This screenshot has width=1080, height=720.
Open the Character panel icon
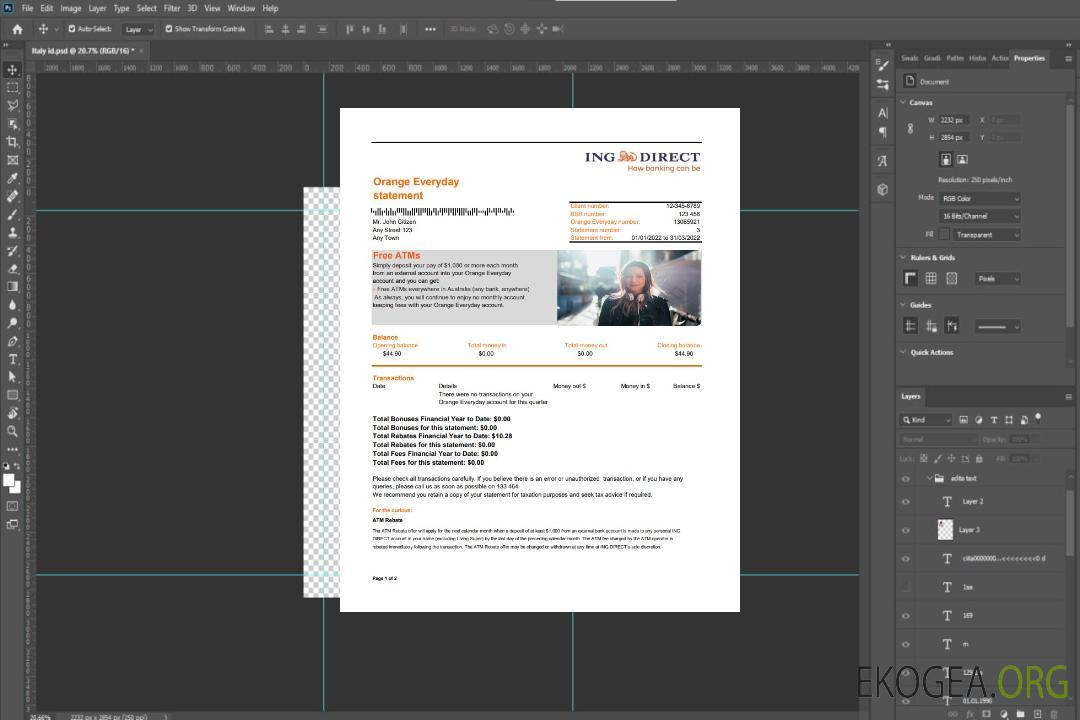click(x=883, y=112)
